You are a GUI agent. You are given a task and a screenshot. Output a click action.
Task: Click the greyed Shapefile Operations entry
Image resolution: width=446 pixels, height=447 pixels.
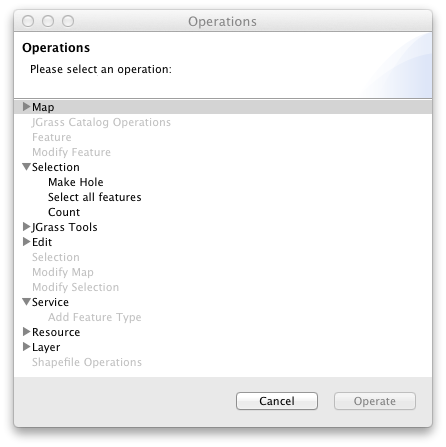(x=87, y=362)
